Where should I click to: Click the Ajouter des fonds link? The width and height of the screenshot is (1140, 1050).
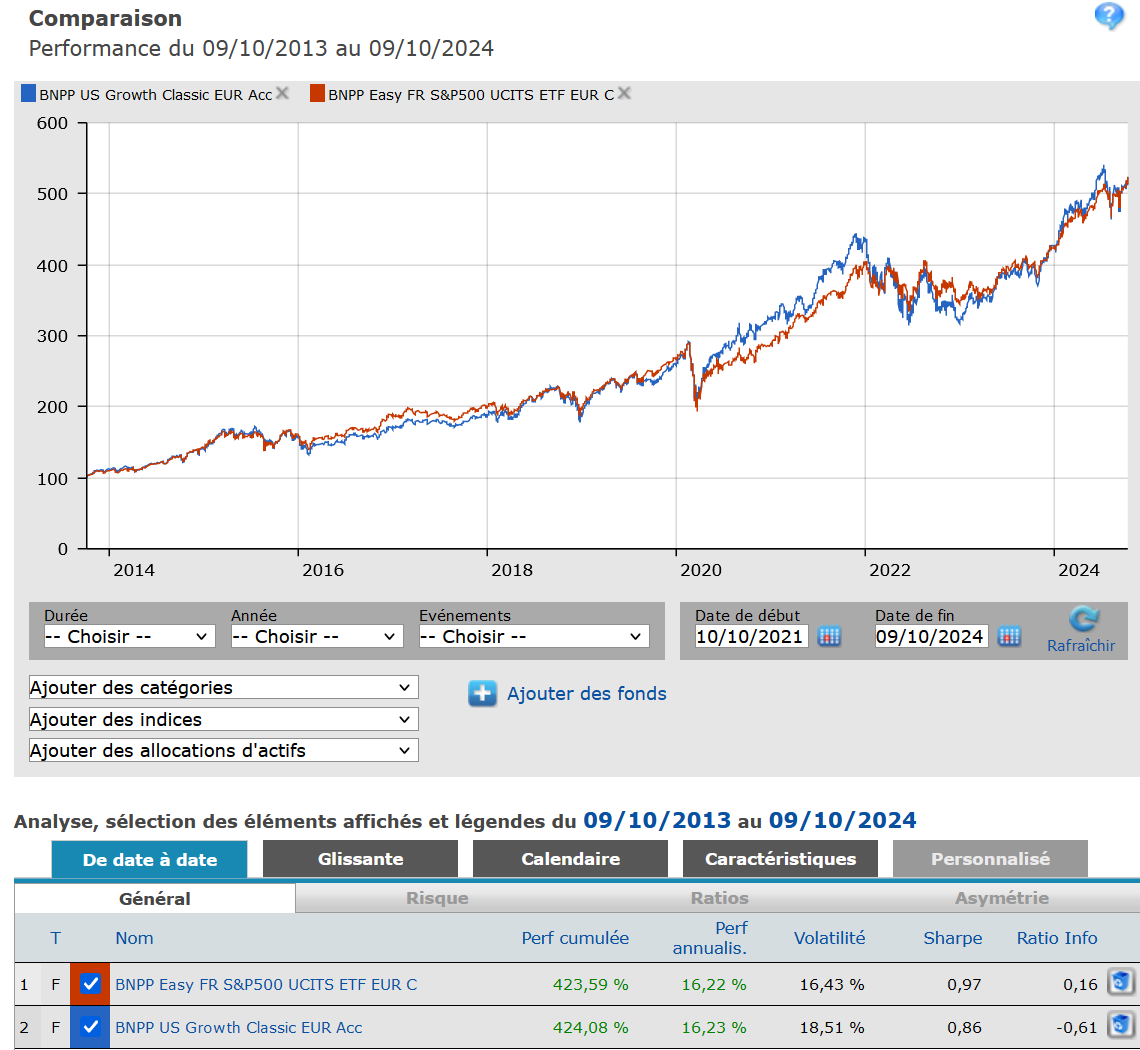point(587,694)
